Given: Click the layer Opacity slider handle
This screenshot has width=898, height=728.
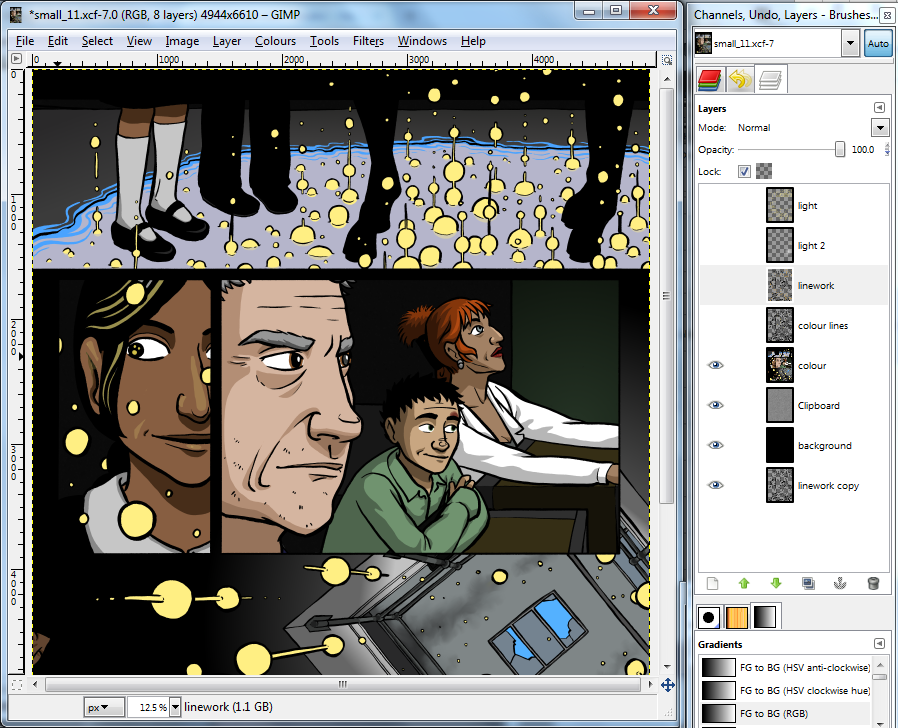Looking at the screenshot, I should click(840, 149).
